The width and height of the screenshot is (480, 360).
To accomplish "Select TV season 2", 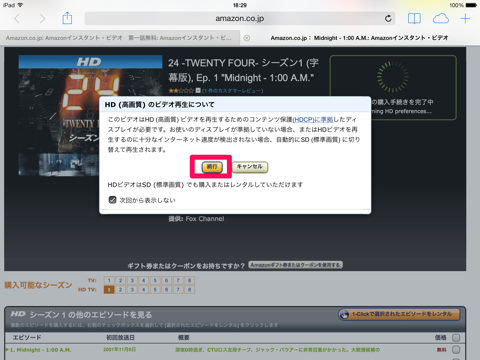I will click(120, 280).
